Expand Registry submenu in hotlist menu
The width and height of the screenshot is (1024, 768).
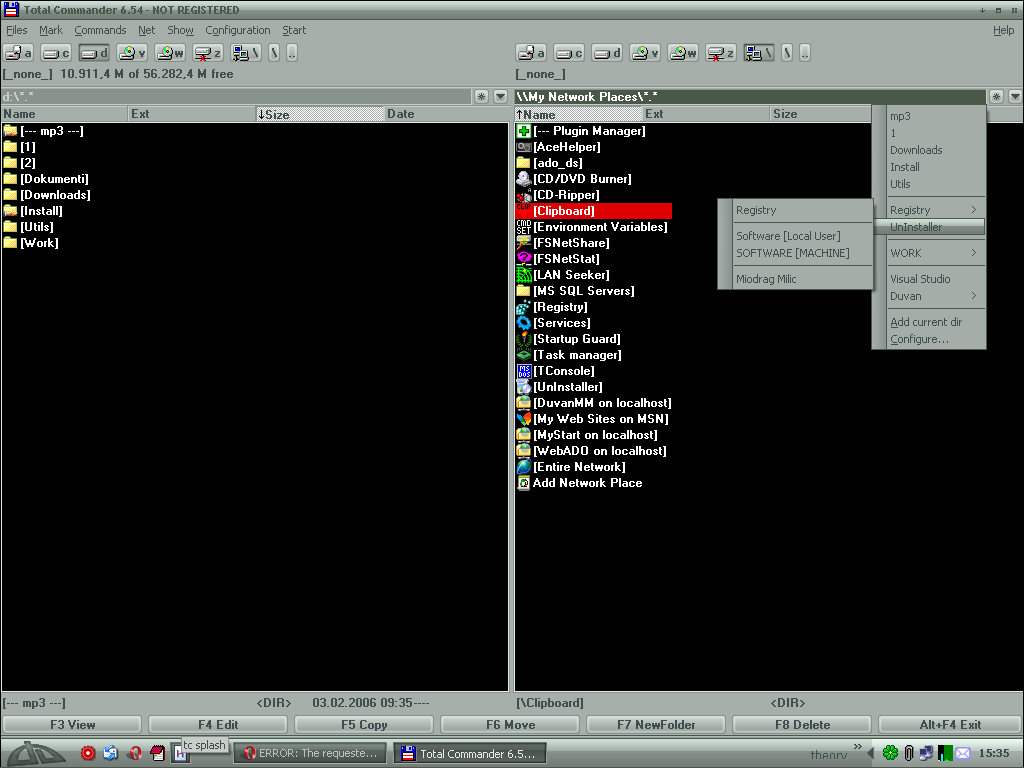coord(935,210)
